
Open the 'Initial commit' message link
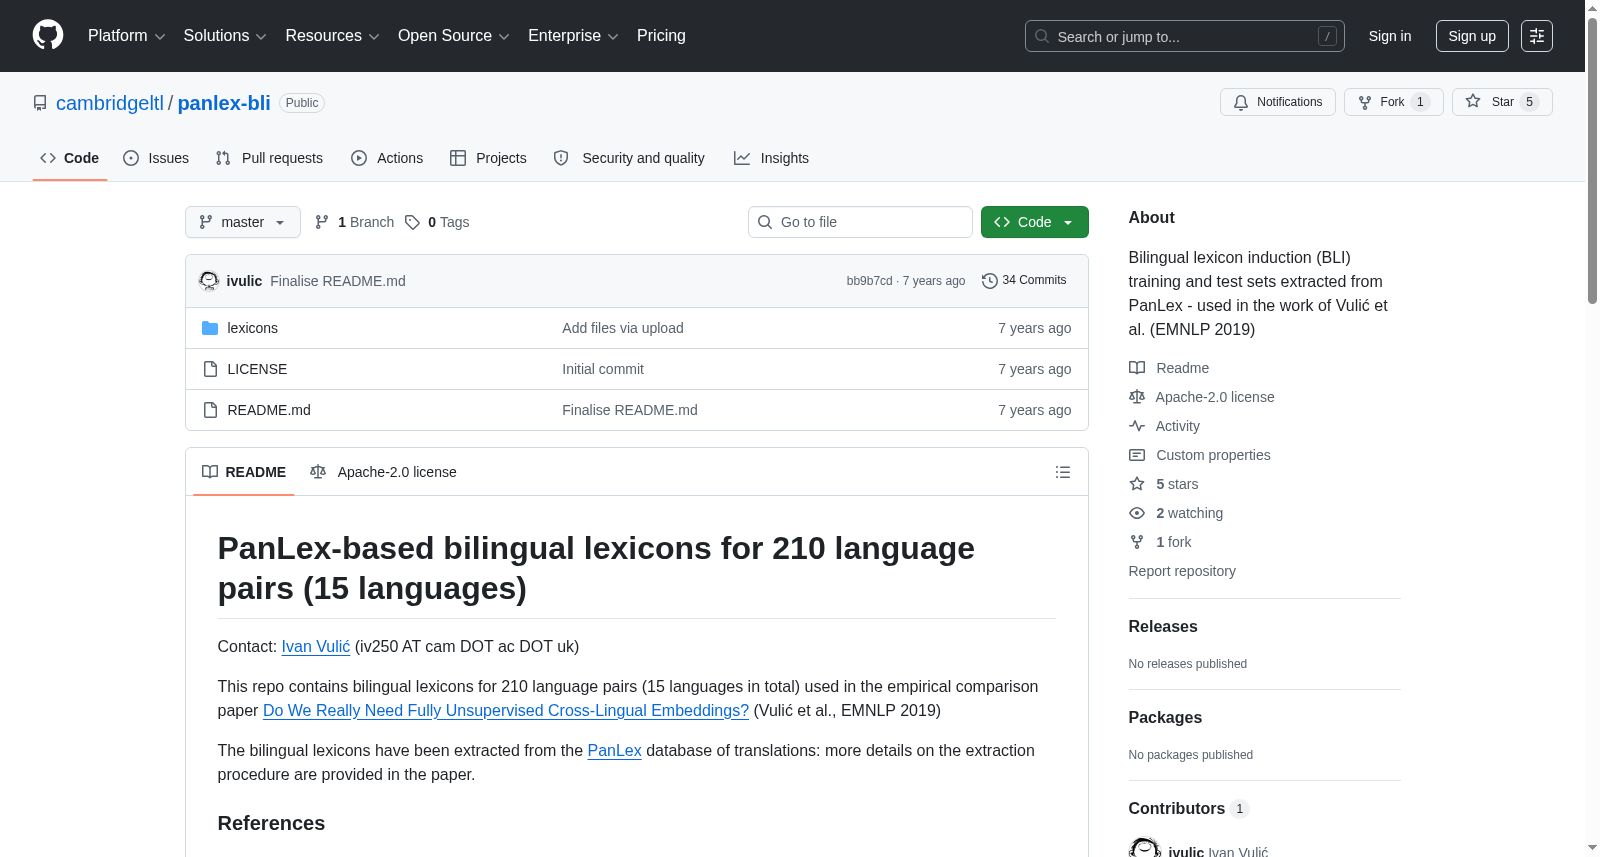click(603, 369)
